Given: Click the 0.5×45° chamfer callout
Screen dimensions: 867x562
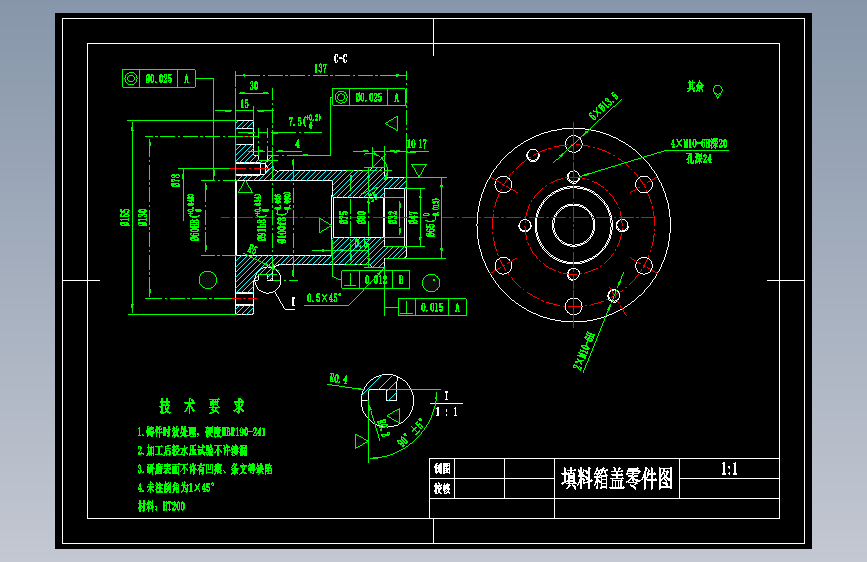Looking at the screenshot, I should click(x=324, y=298).
